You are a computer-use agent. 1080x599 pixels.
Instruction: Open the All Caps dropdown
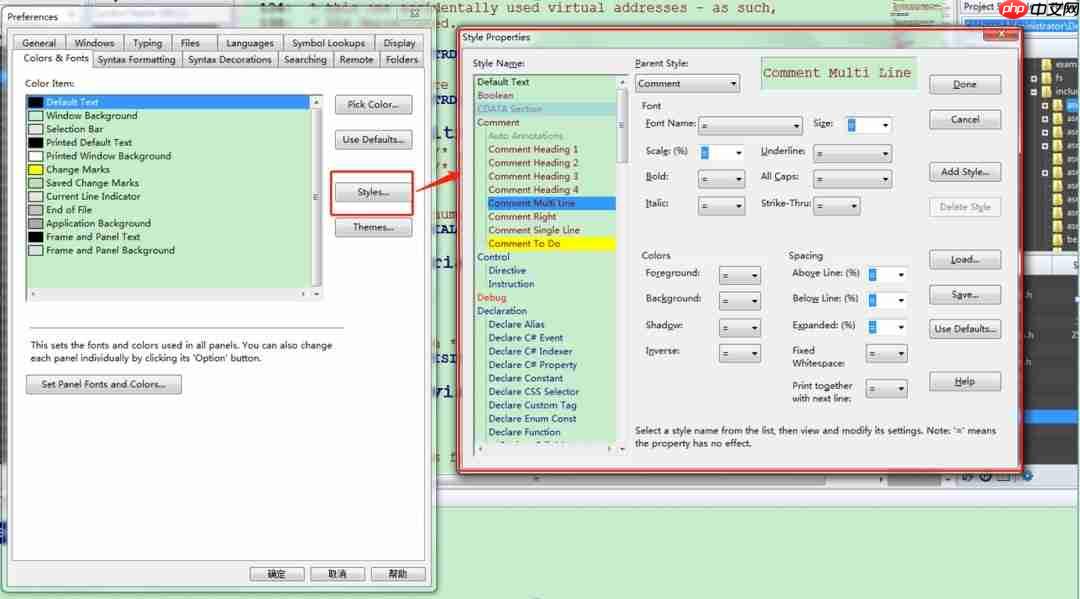(852, 179)
